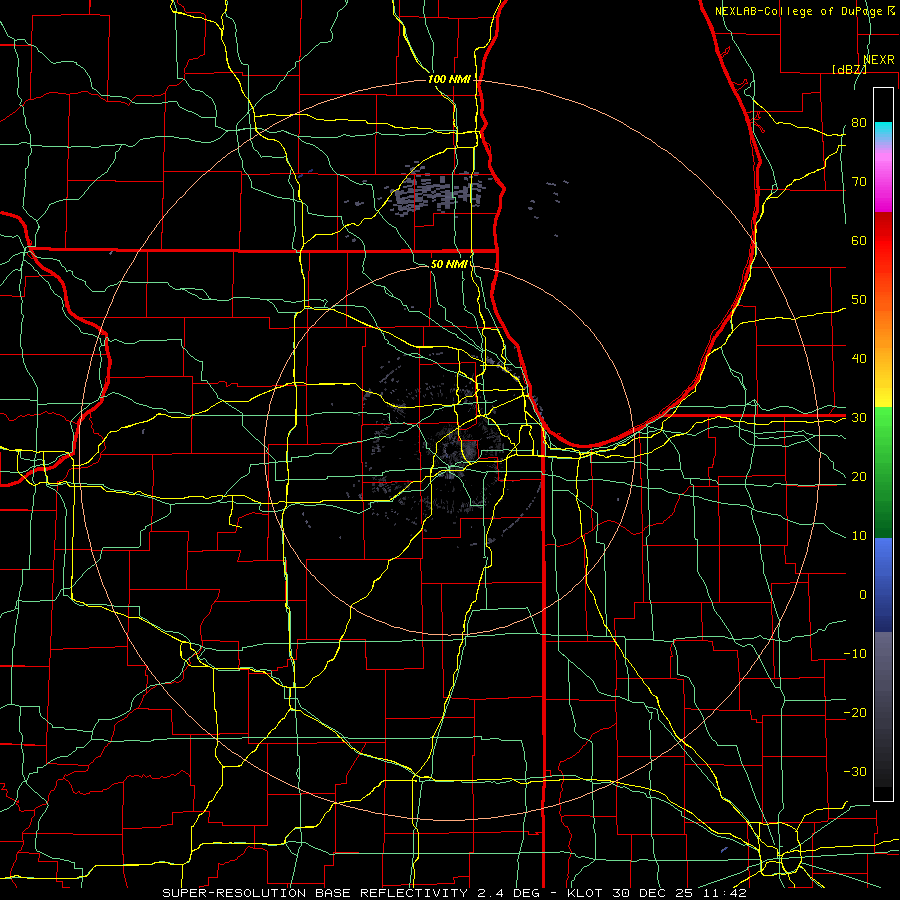Select the "70" value on the dBZ scale
Image resolution: width=900 pixels, height=900 pixels.
click(859, 182)
